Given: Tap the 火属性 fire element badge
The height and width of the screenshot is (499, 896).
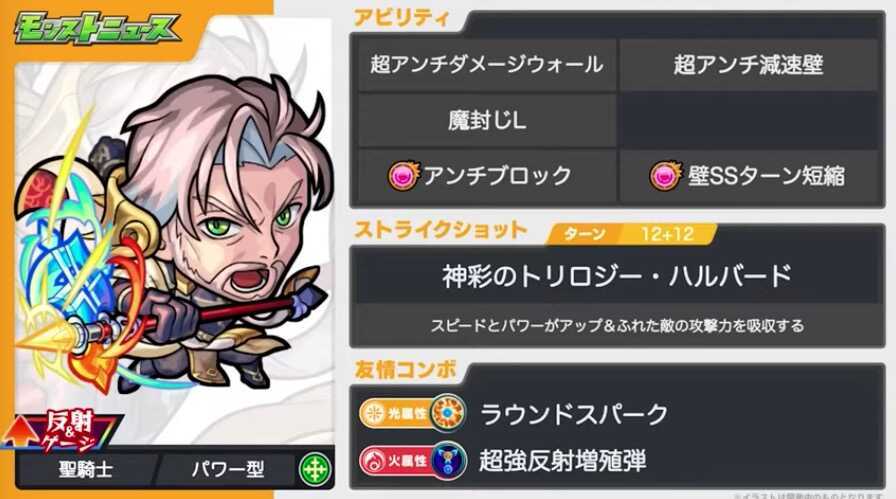Looking at the screenshot, I should tap(395, 460).
